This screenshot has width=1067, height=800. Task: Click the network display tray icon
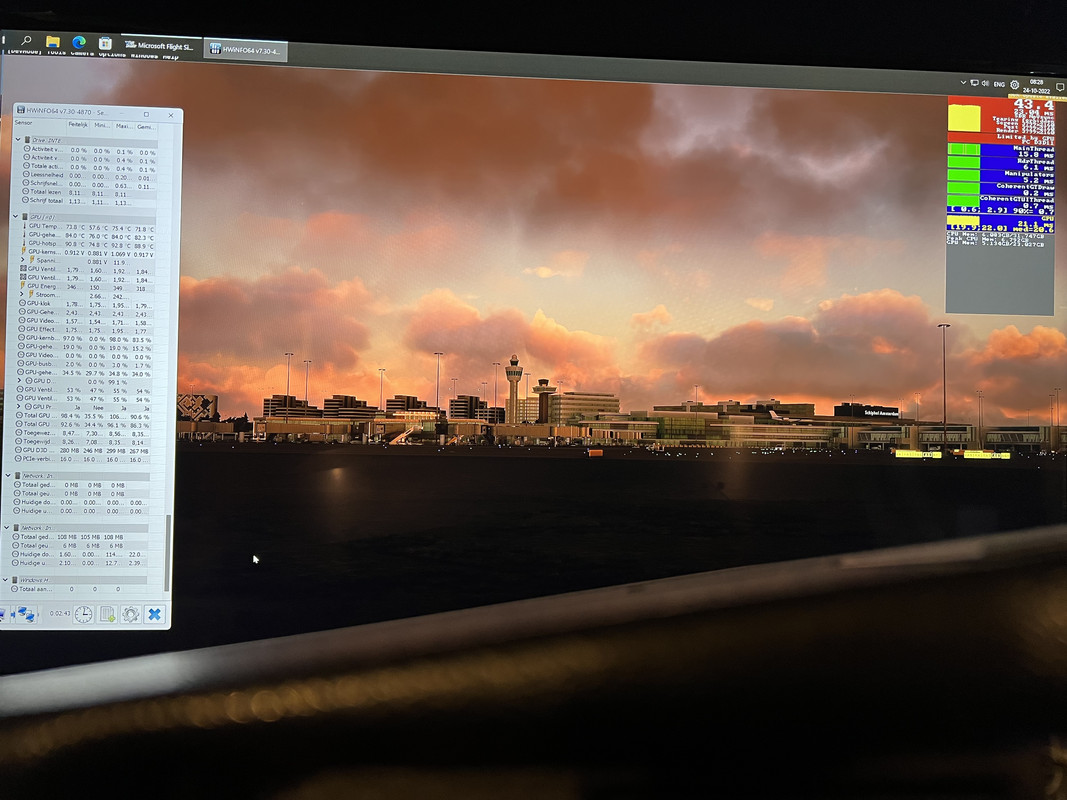tap(974, 83)
